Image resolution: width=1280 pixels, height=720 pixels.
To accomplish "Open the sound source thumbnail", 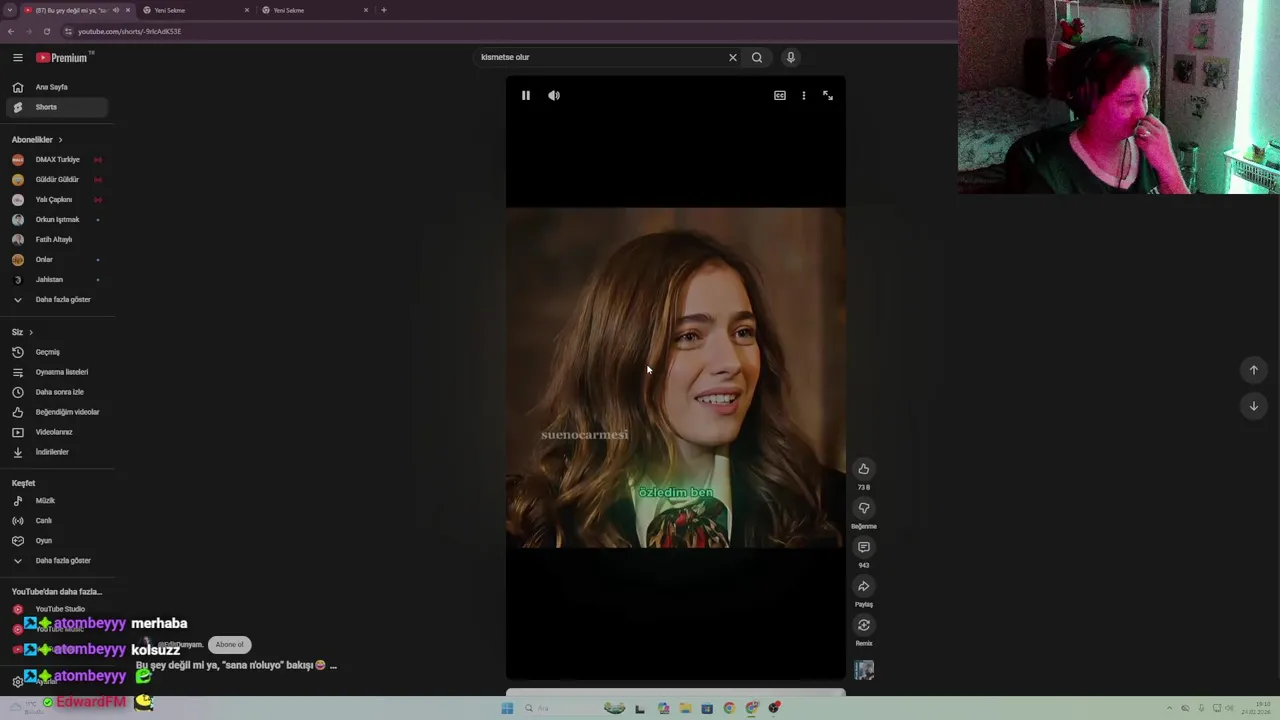I will click(x=864, y=670).
